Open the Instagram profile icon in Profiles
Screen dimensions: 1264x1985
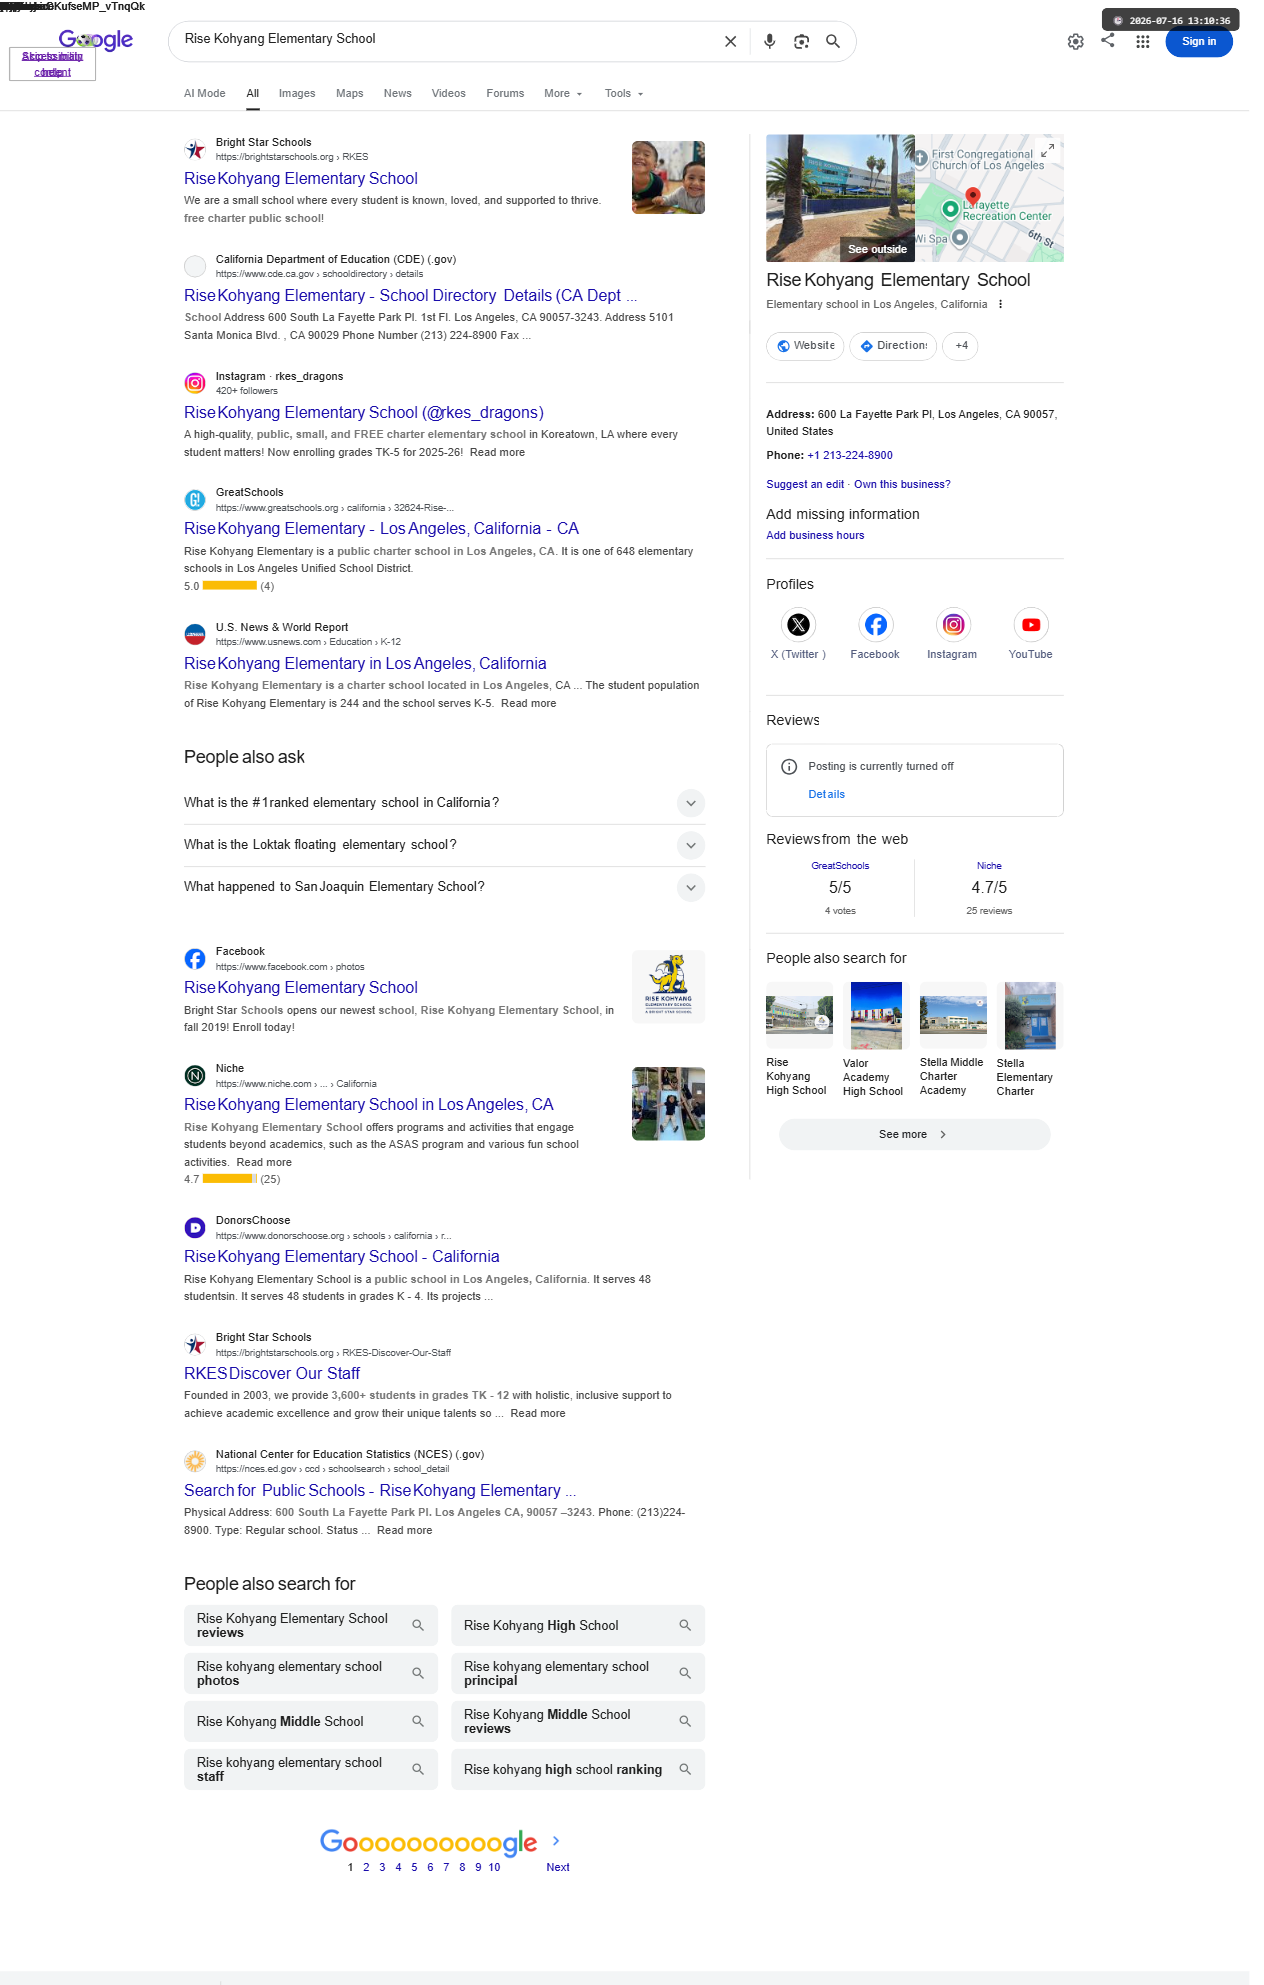[x=953, y=625]
